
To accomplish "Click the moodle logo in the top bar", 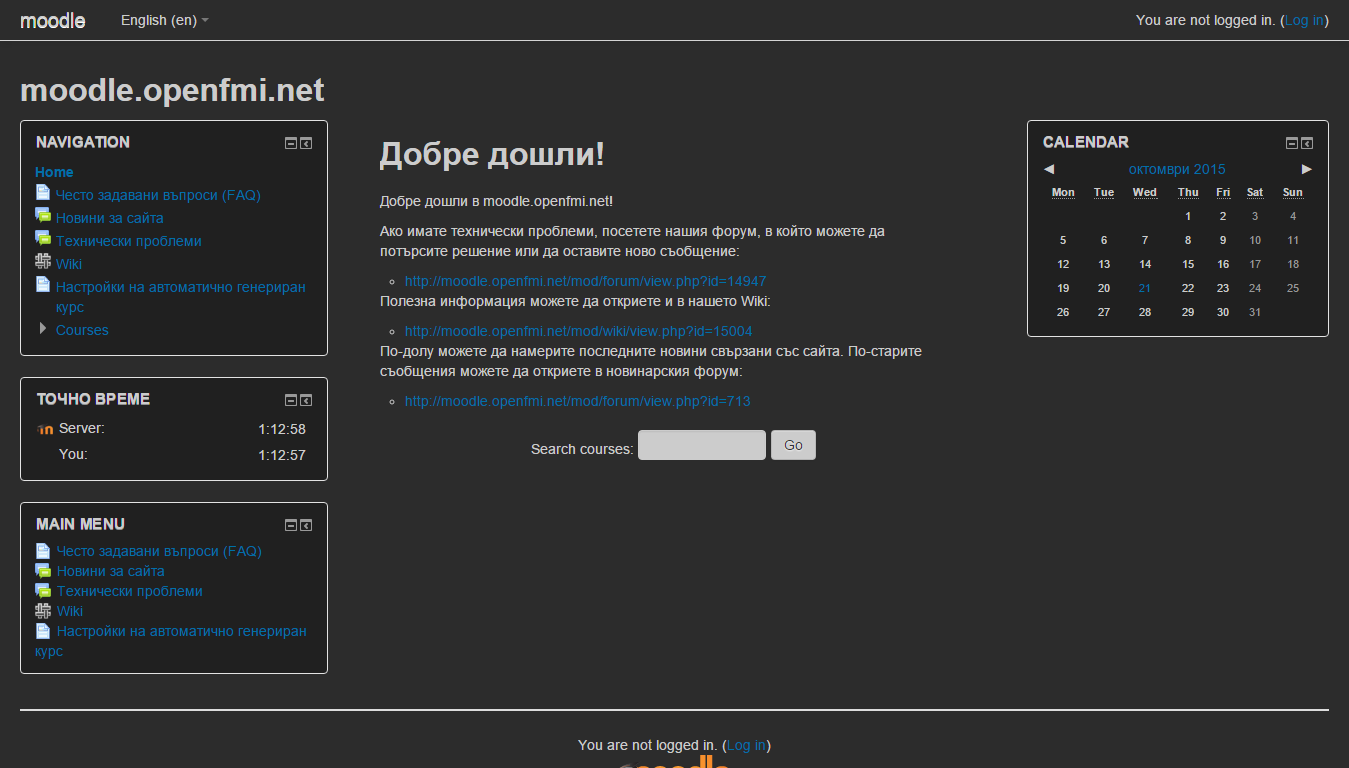I will pyautogui.click(x=52, y=20).
